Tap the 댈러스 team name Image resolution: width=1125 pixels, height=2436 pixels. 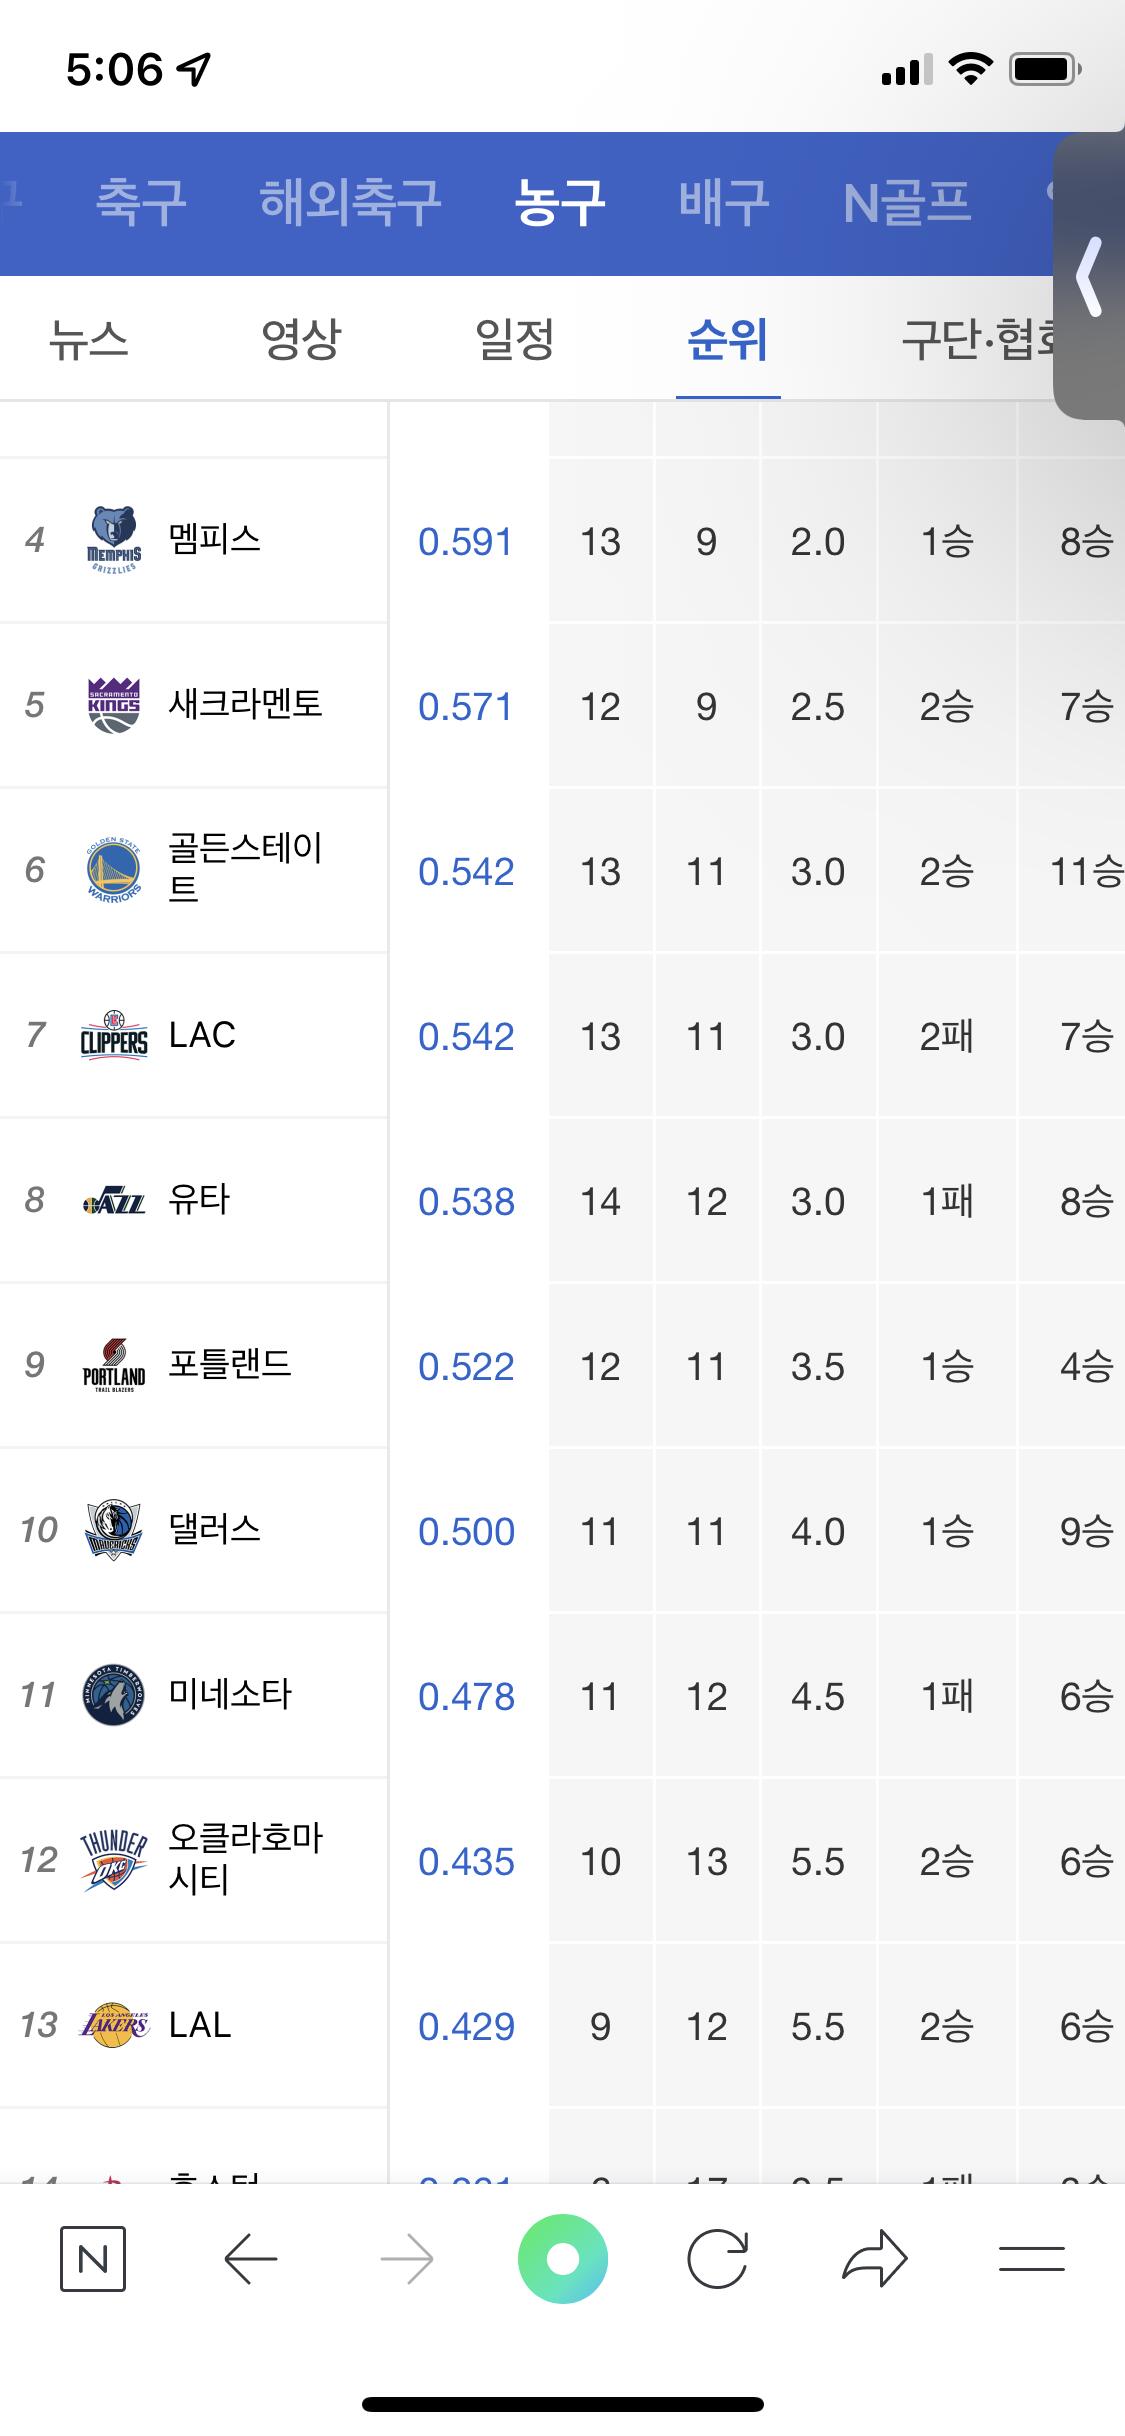pyautogui.click(x=215, y=1529)
